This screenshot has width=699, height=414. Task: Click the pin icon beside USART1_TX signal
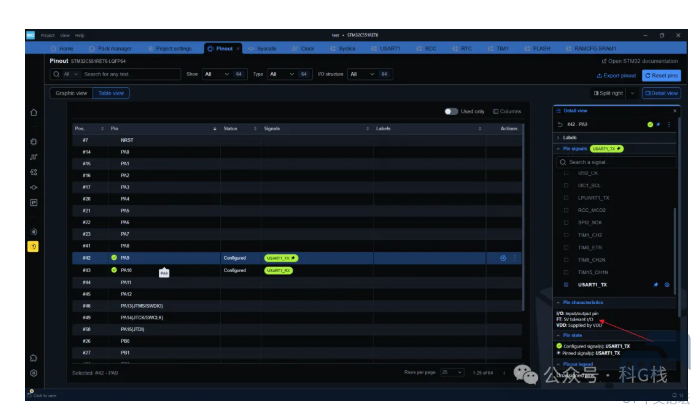pyautogui.click(x=655, y=284)
